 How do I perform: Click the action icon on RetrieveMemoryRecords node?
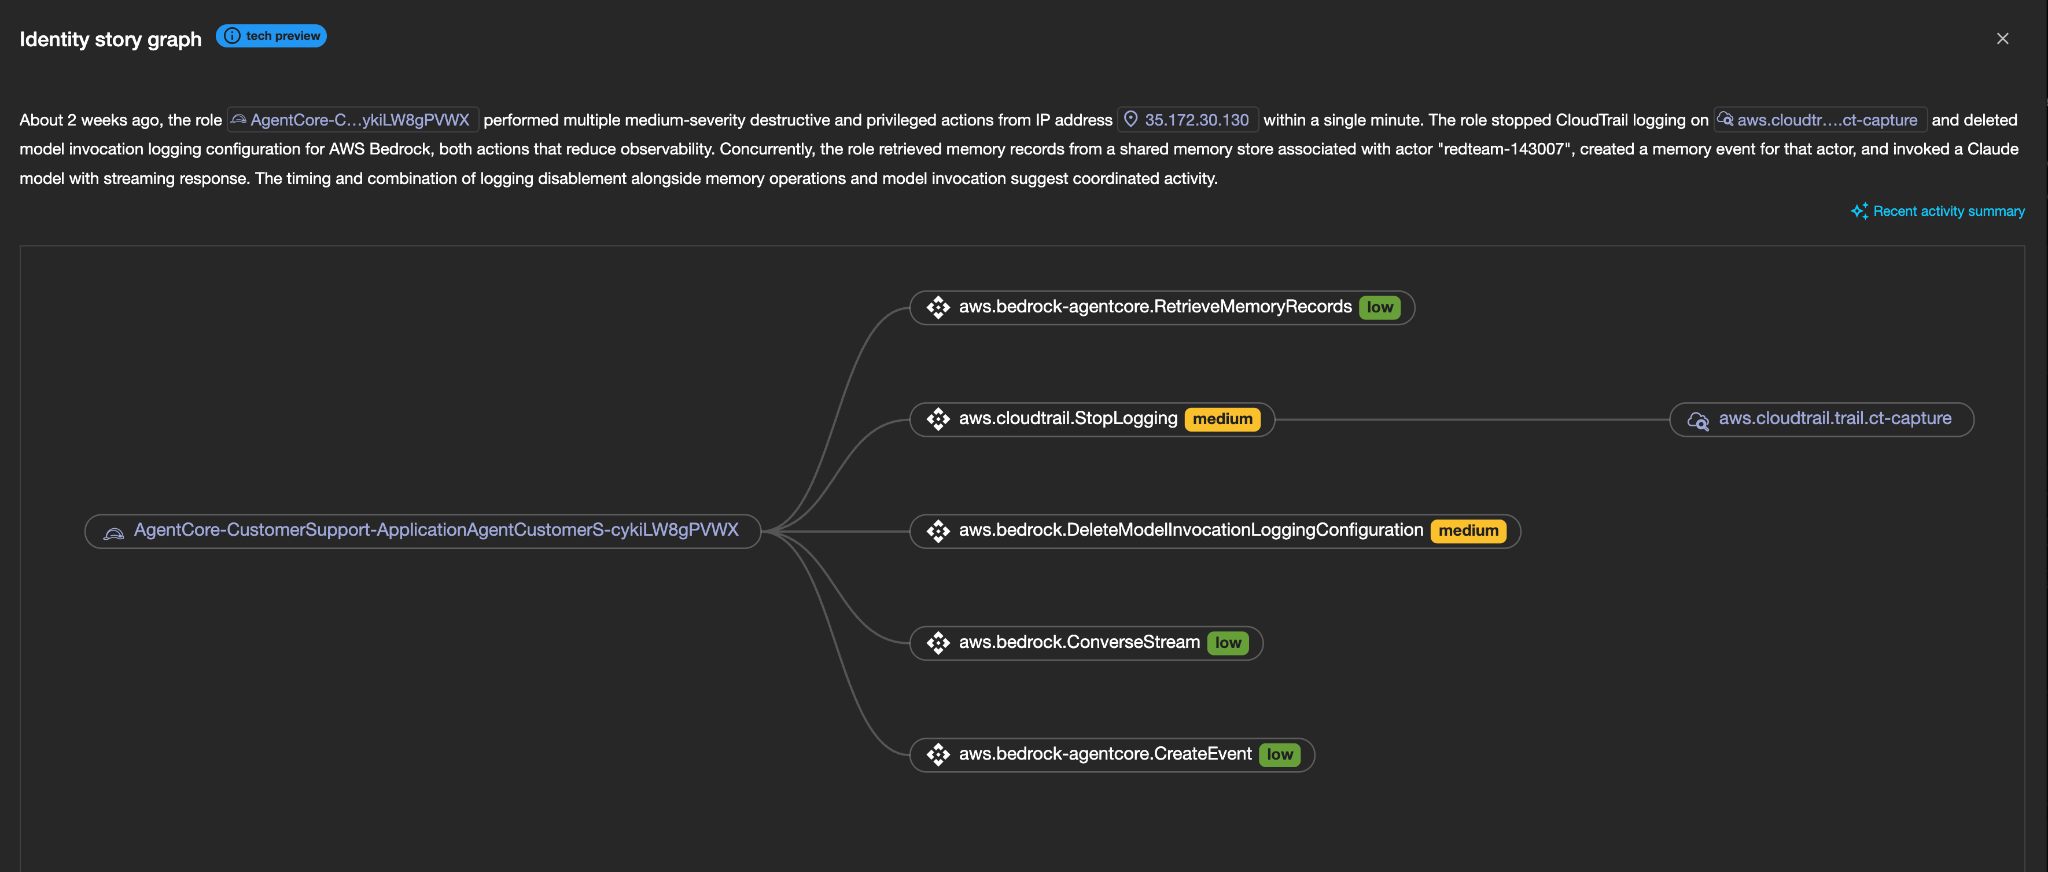tap(938, 308)
